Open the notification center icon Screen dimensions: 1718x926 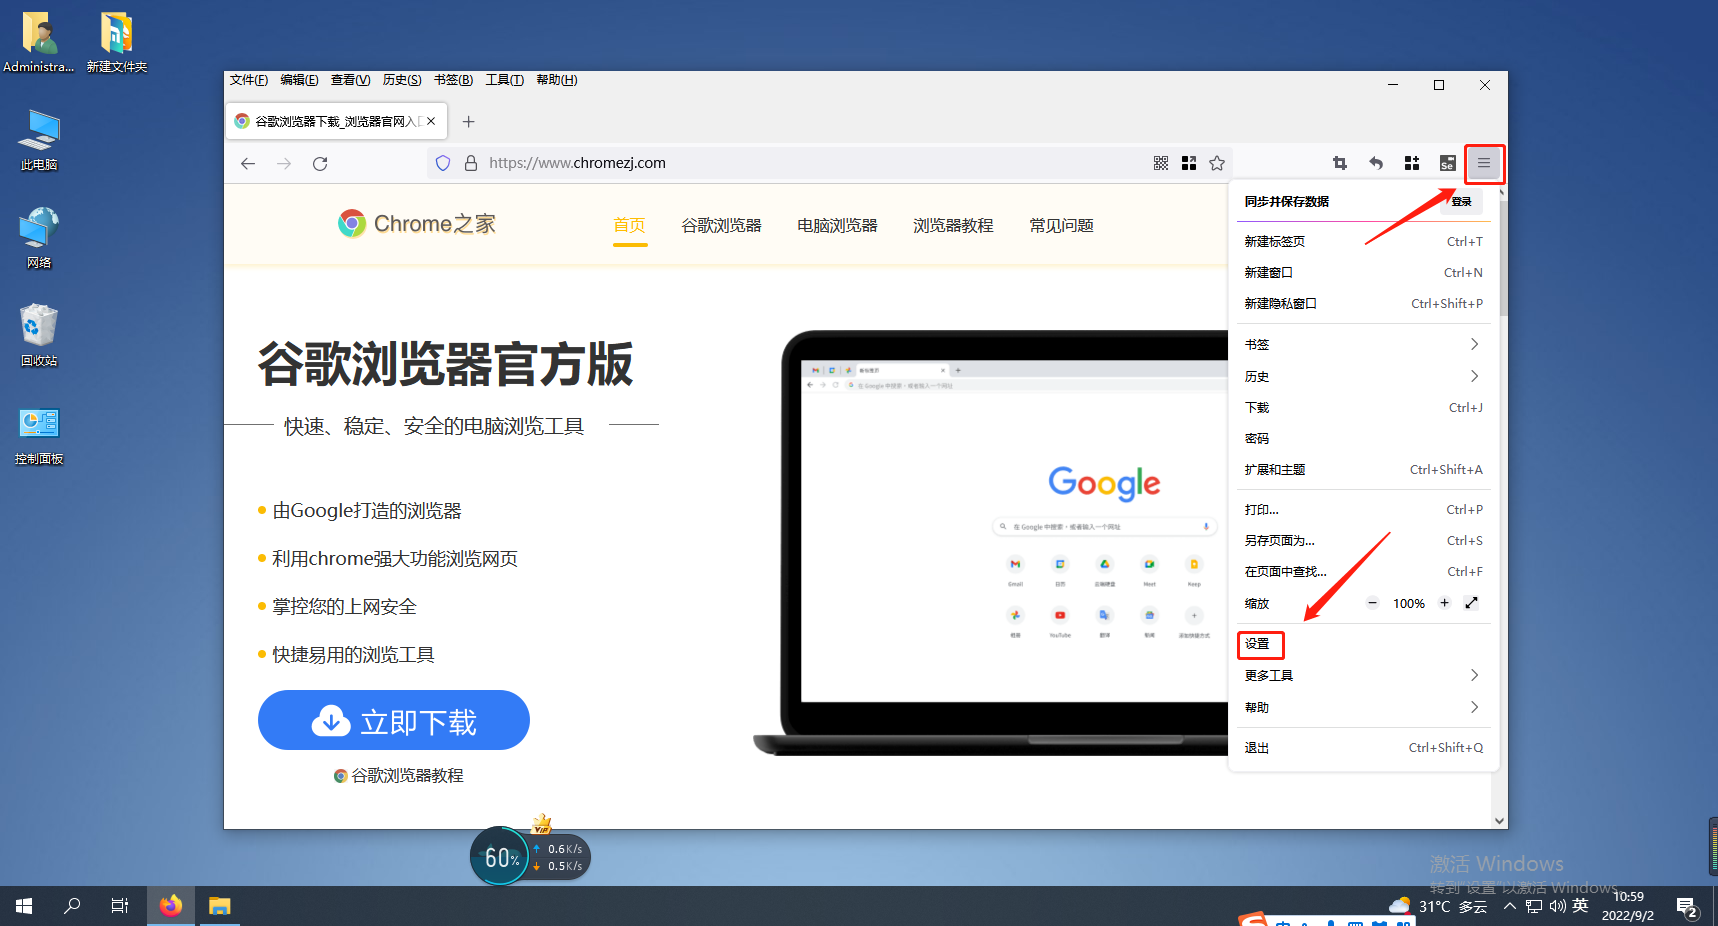coord(1688,908)
